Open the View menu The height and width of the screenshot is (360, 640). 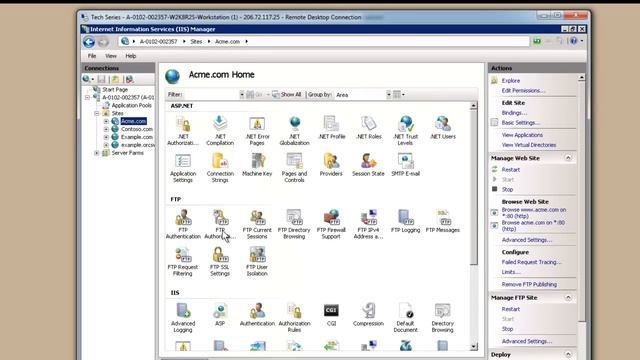click(111, 56)
